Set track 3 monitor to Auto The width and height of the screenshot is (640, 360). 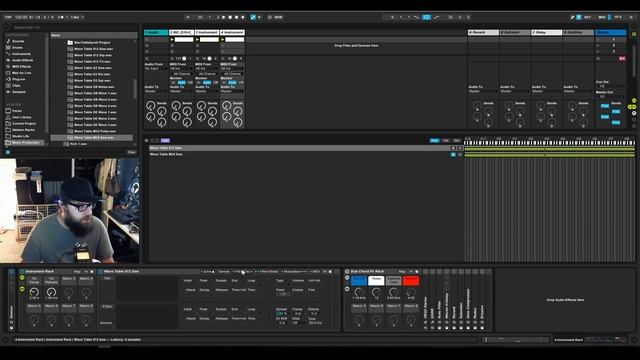[x=207, y=82]
